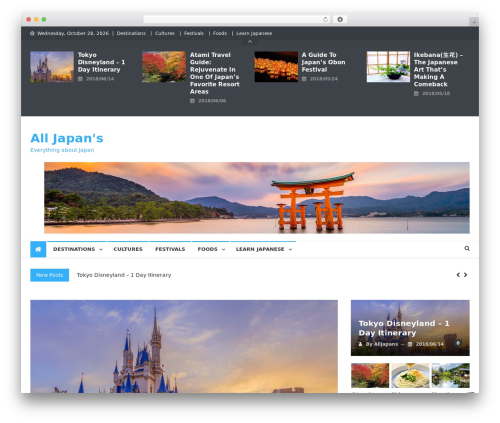
Task: Click Festivals in the top bar
Action: click(x=194, y=33)
